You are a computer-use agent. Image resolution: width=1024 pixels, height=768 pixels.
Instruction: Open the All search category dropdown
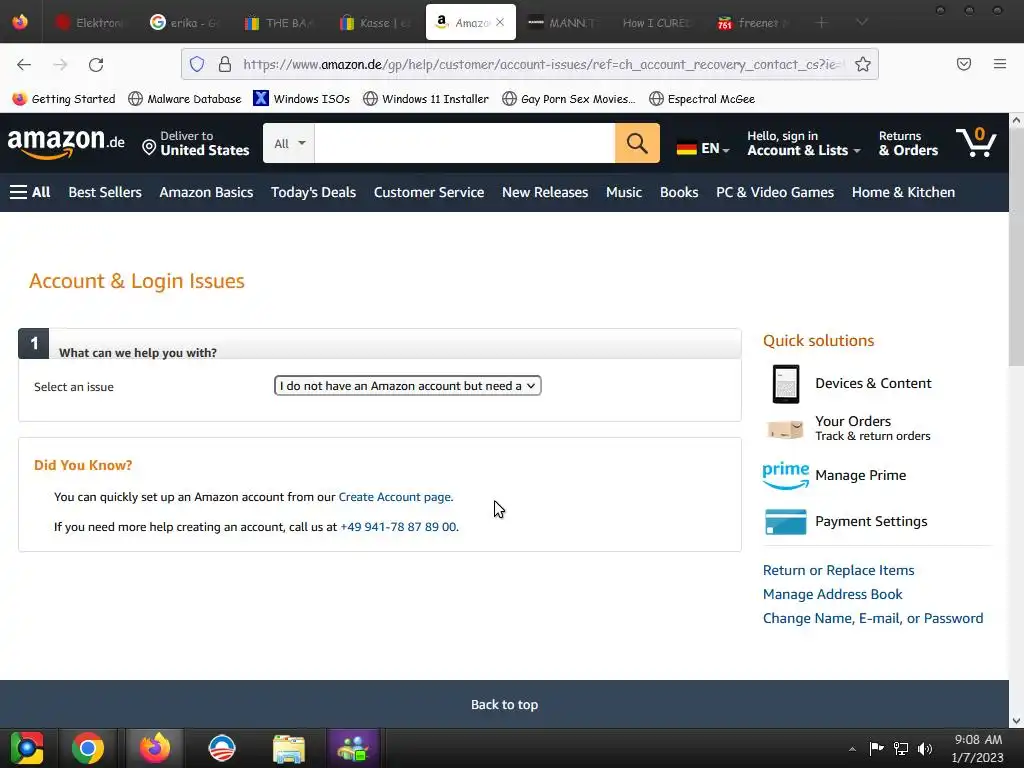289,143
